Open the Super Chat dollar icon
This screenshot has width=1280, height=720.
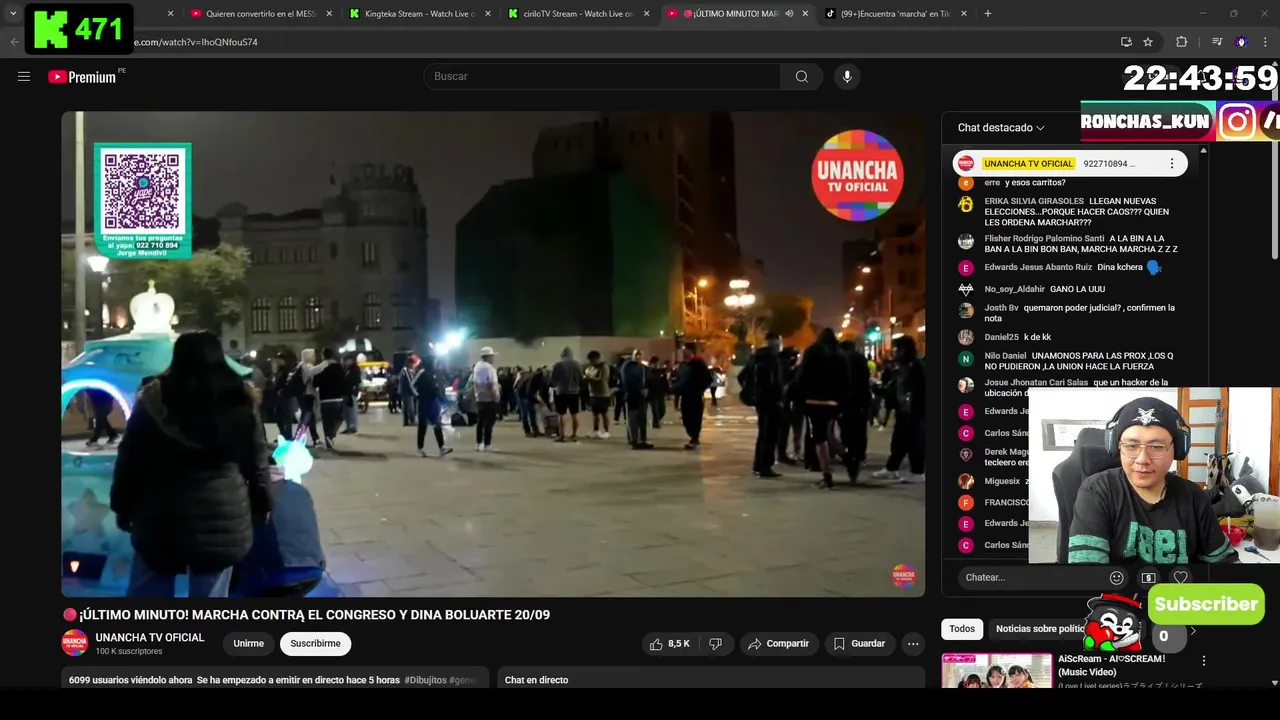1148,577
